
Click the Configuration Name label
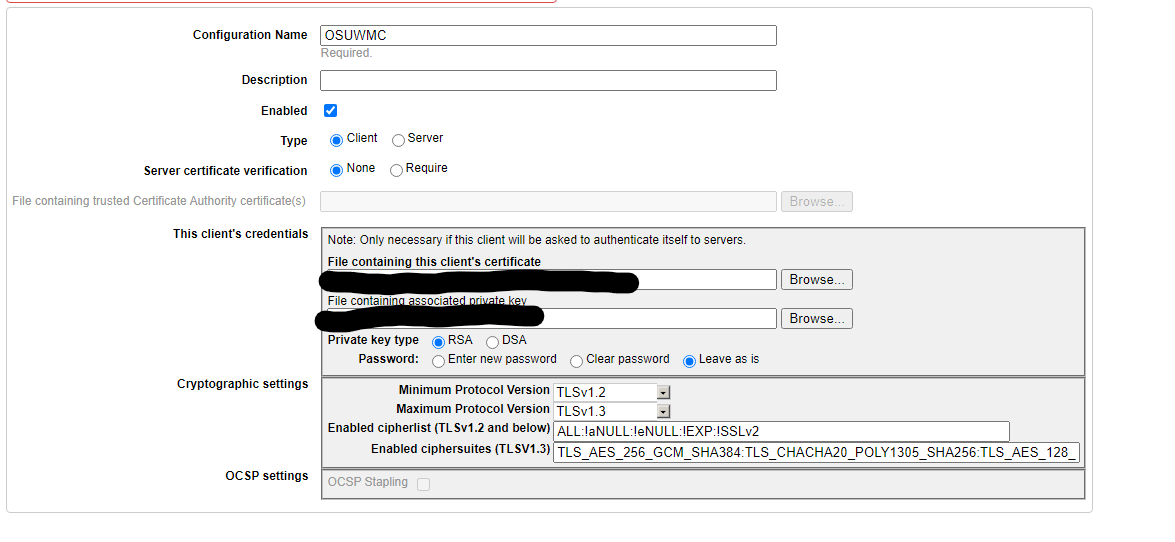click(x=250, y=34)
